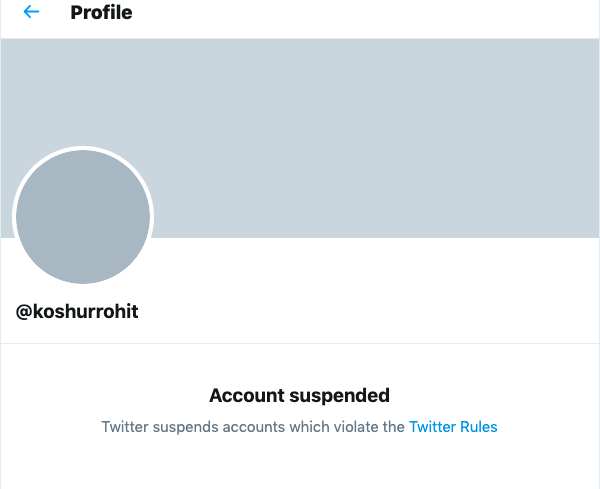The width and height of the screenshot is (600, 489).
Task: Click the back arrow icon
Action: click(31, 13)
